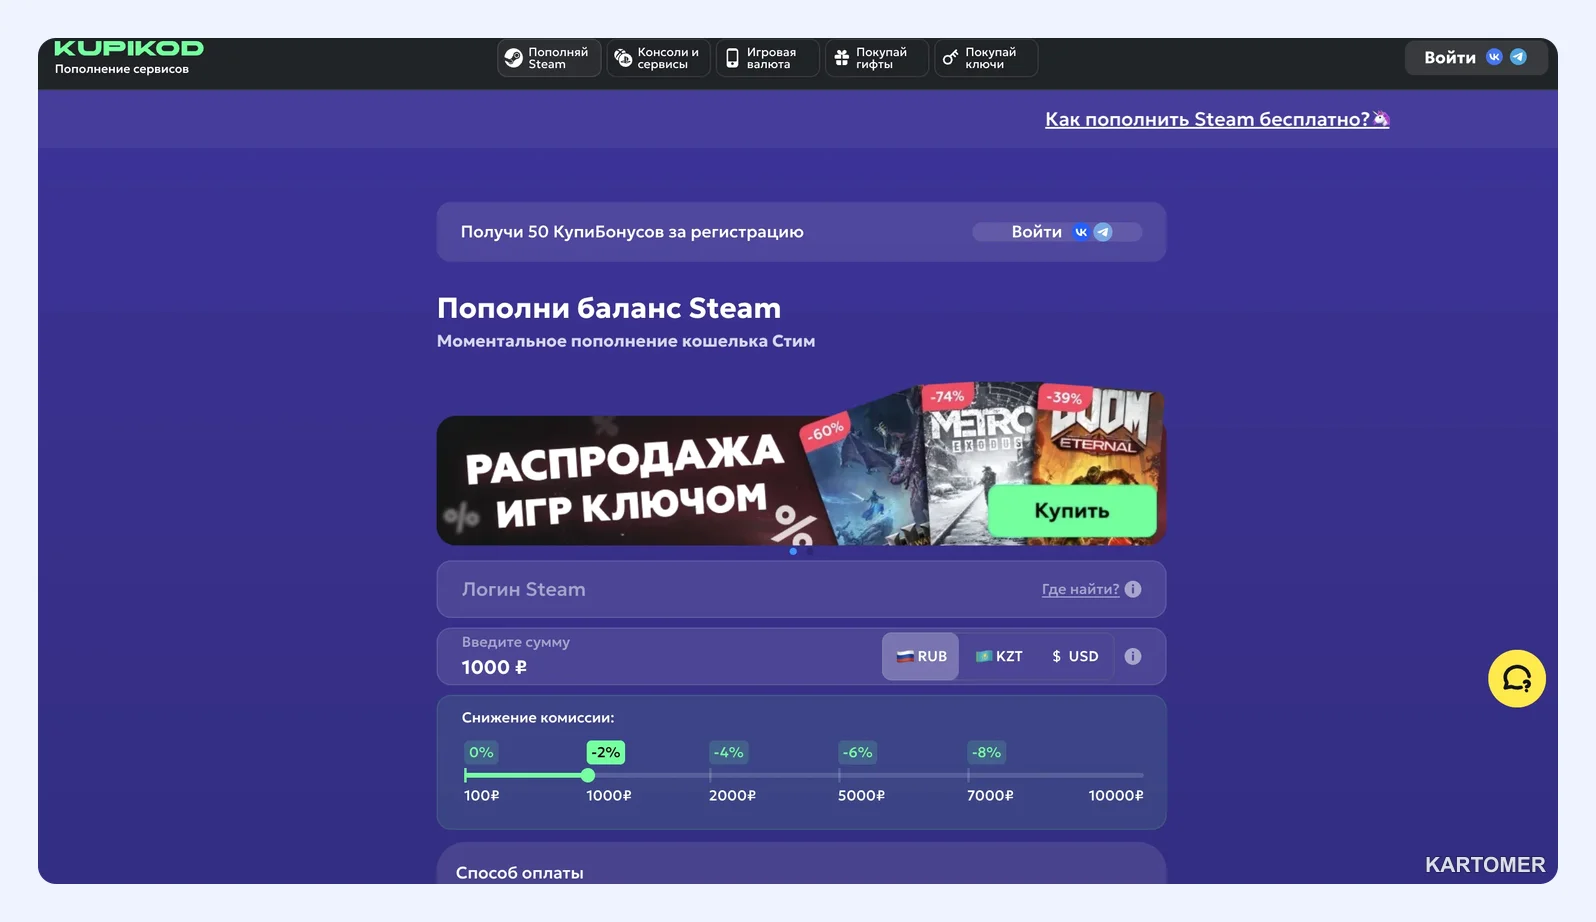Image resolution: width=1596 pixels, height=922 pixels.
Task: Open the yellow support chat button
Action: click(1517, 679)
